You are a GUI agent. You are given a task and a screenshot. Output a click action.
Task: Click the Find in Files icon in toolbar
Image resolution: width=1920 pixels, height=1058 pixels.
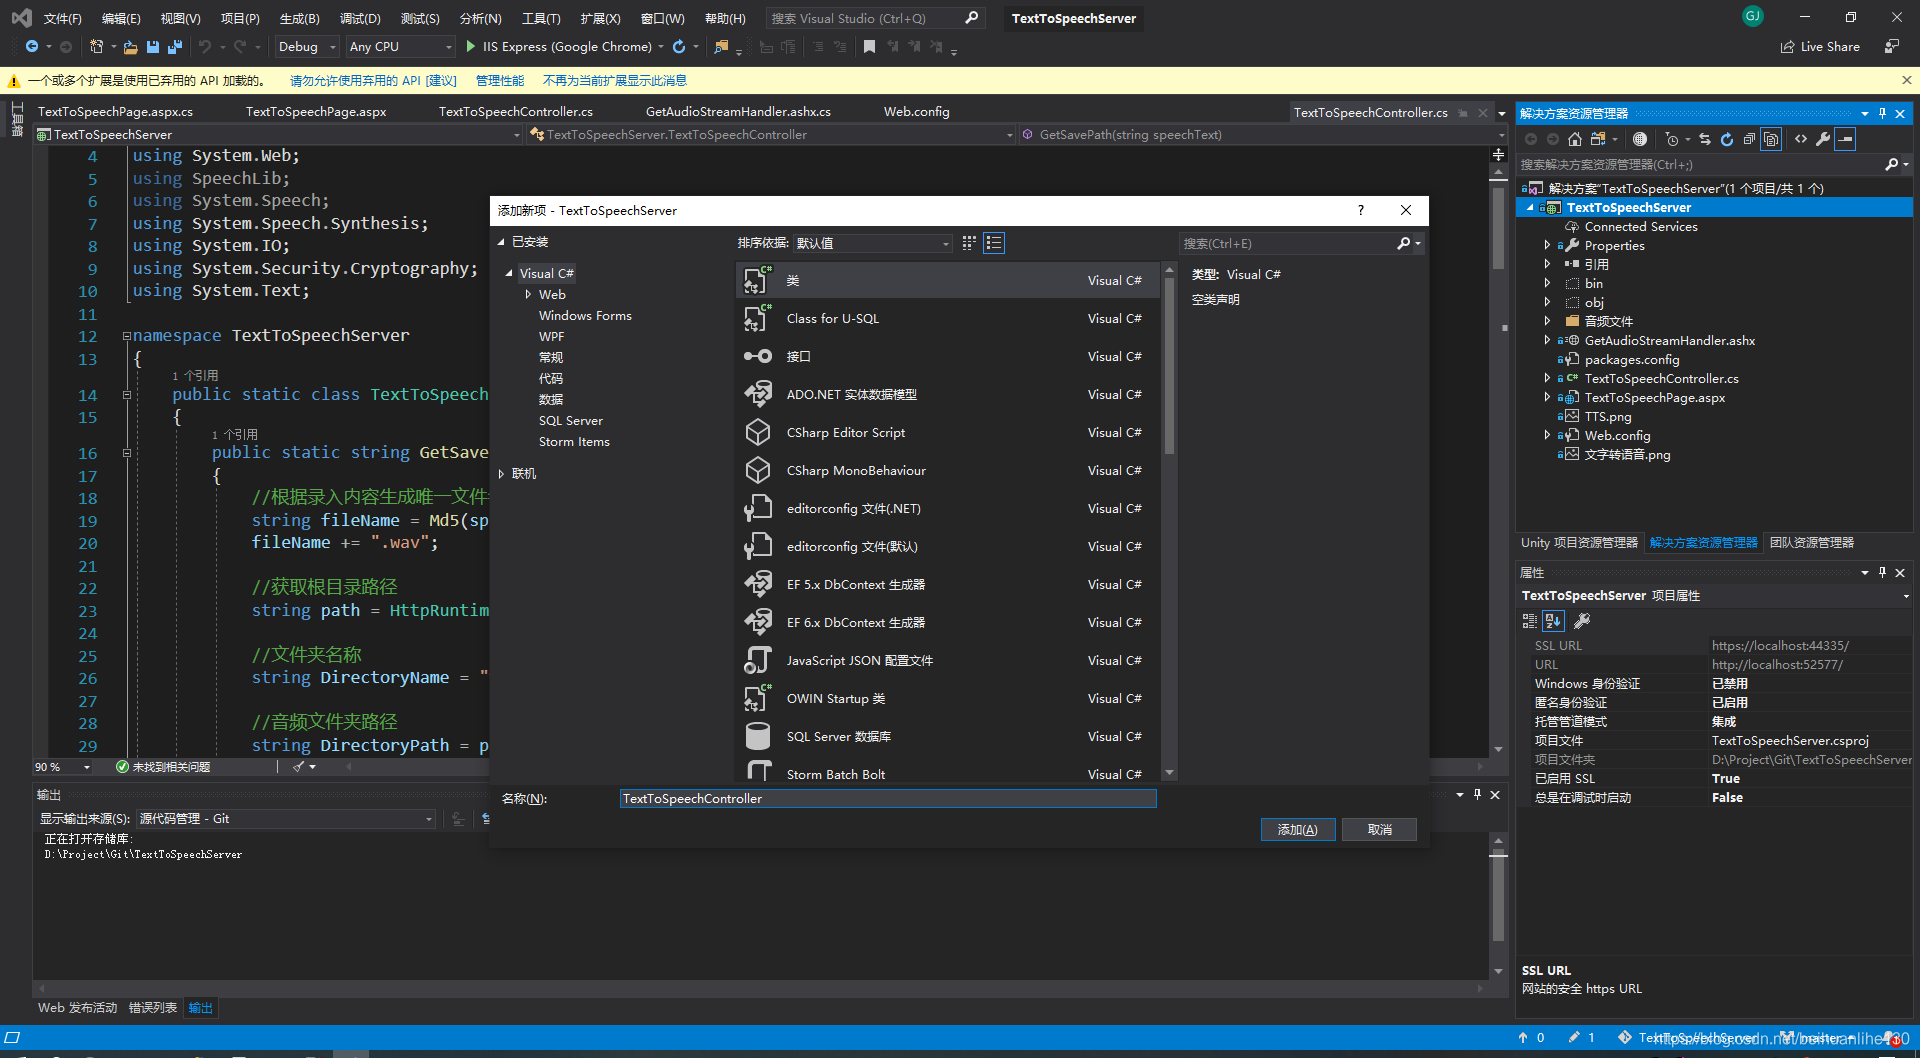[721, 46]
